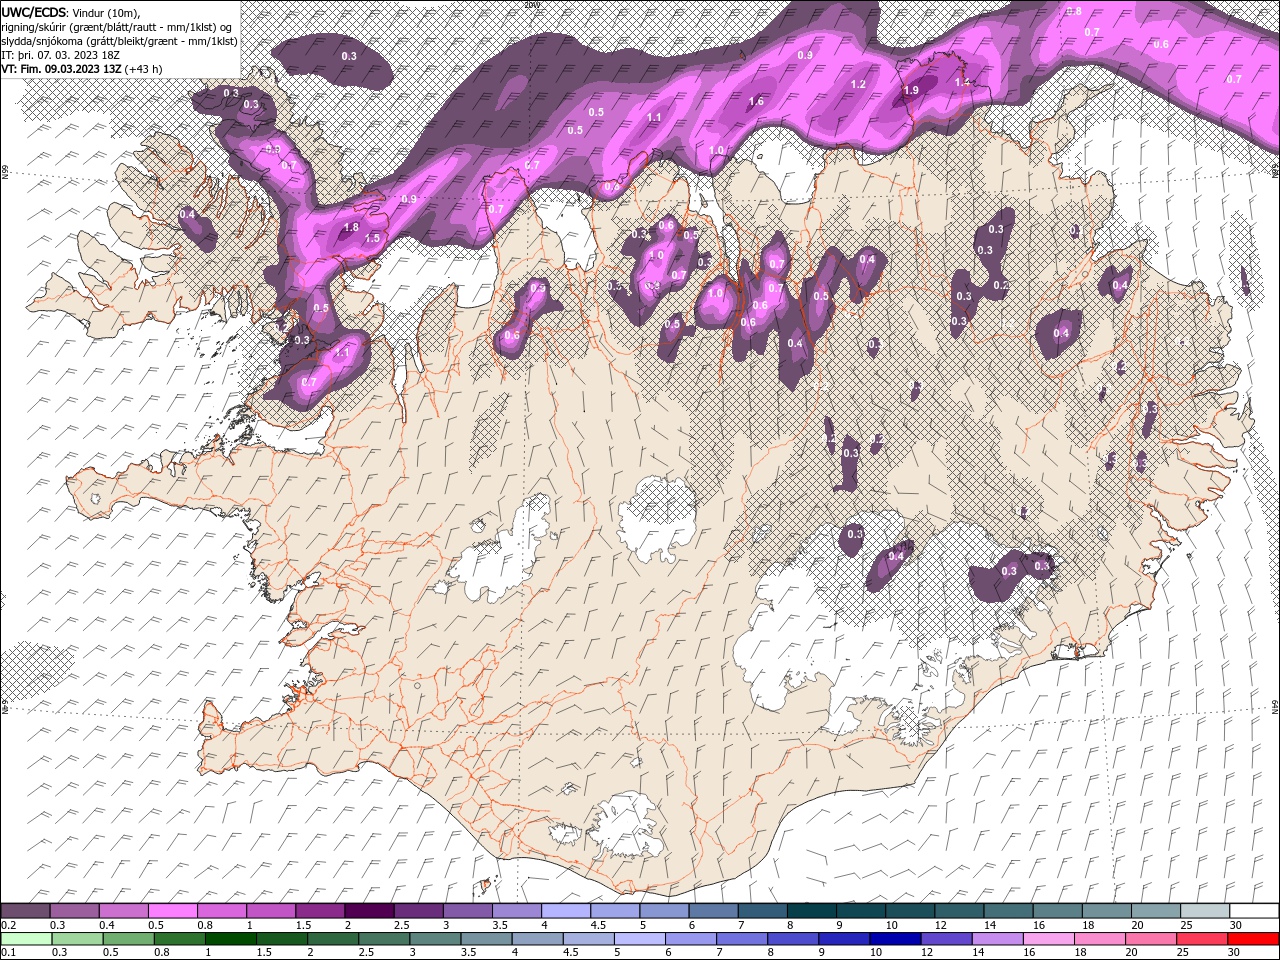Viewport: 1280px width, 960px height.
Task: Select the bright pink snow swatch at 0.5
Action: (172, 911)
